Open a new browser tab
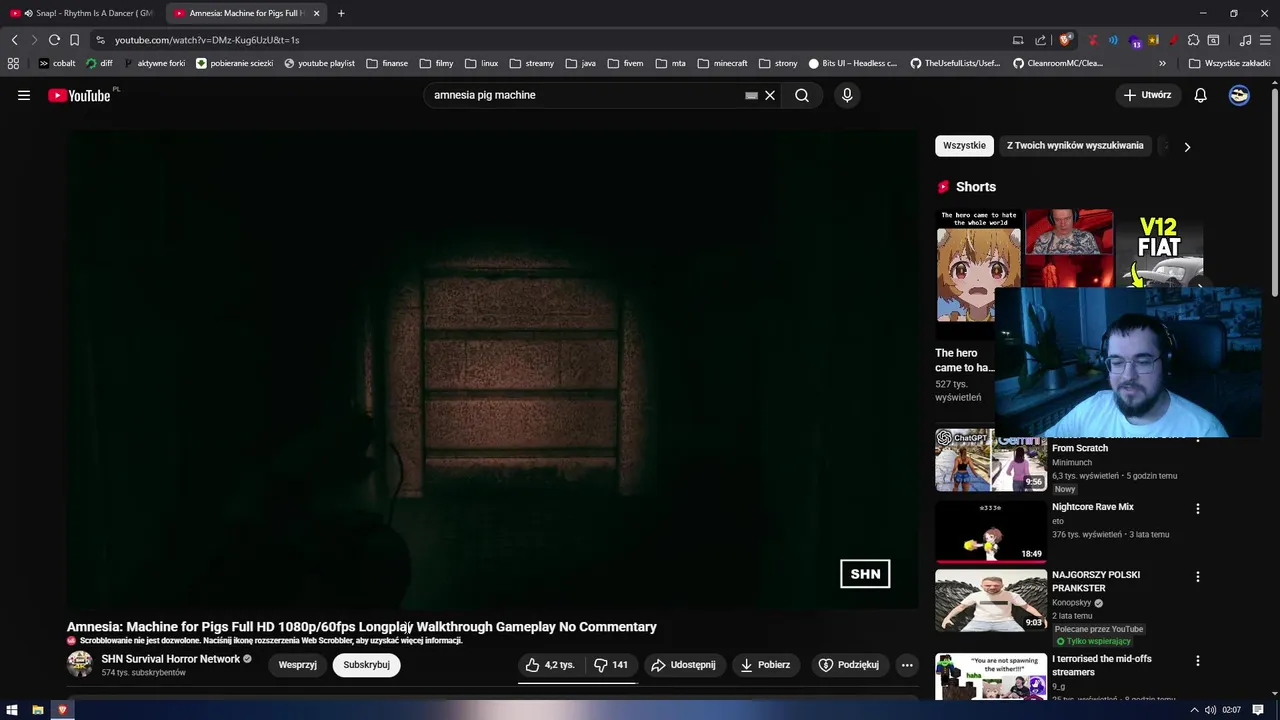1280x720 pixels. [x=341, y=13]
